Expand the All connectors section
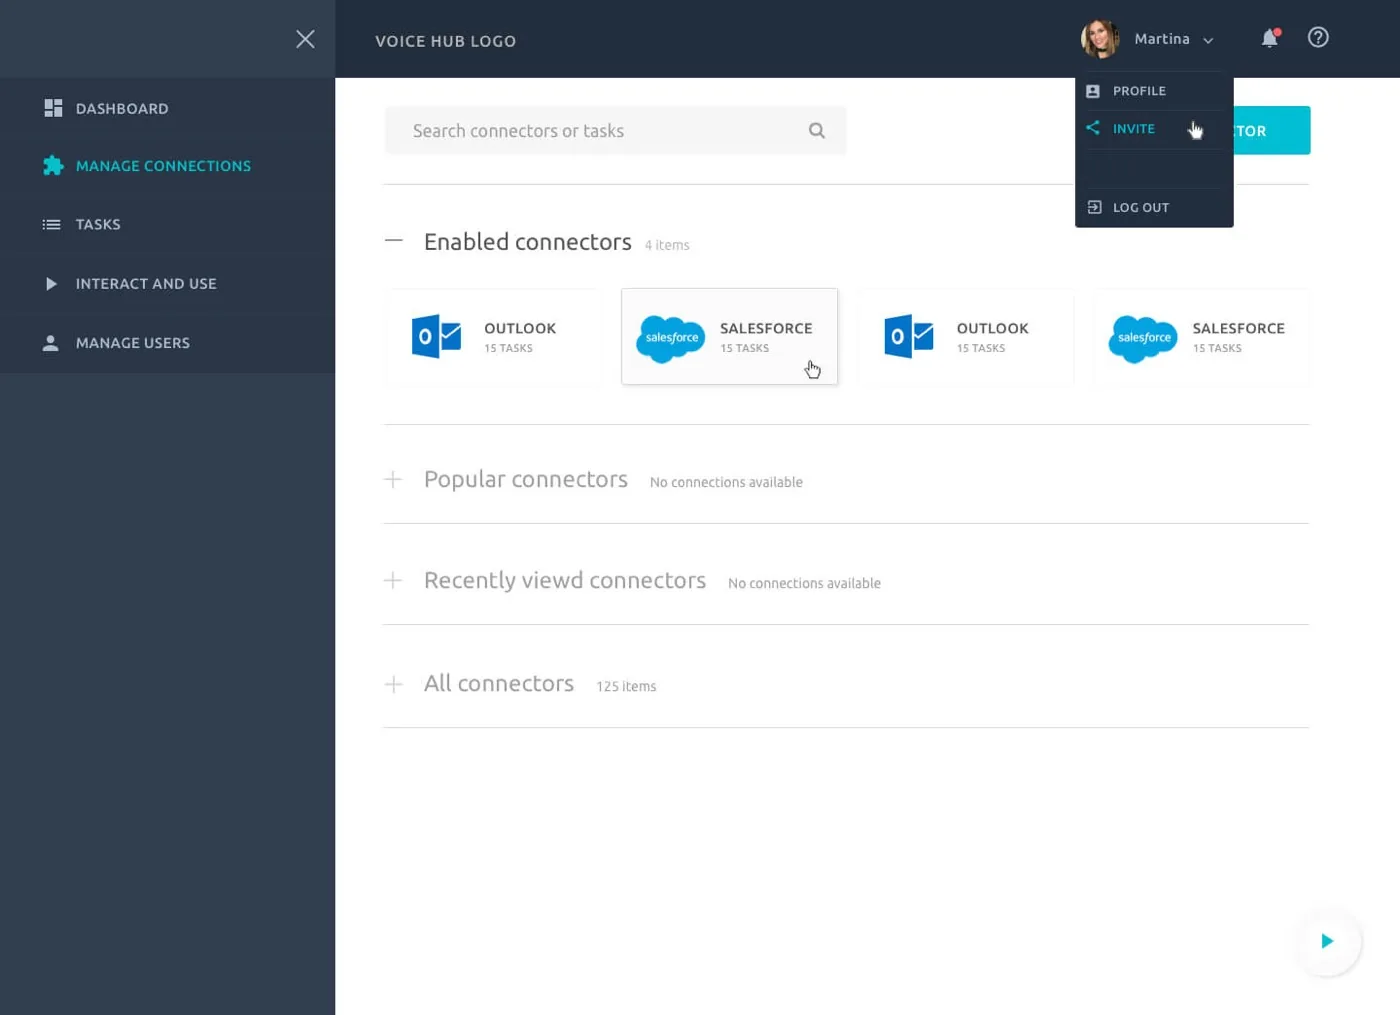Screen dimensions: 1400x1015 394,684
